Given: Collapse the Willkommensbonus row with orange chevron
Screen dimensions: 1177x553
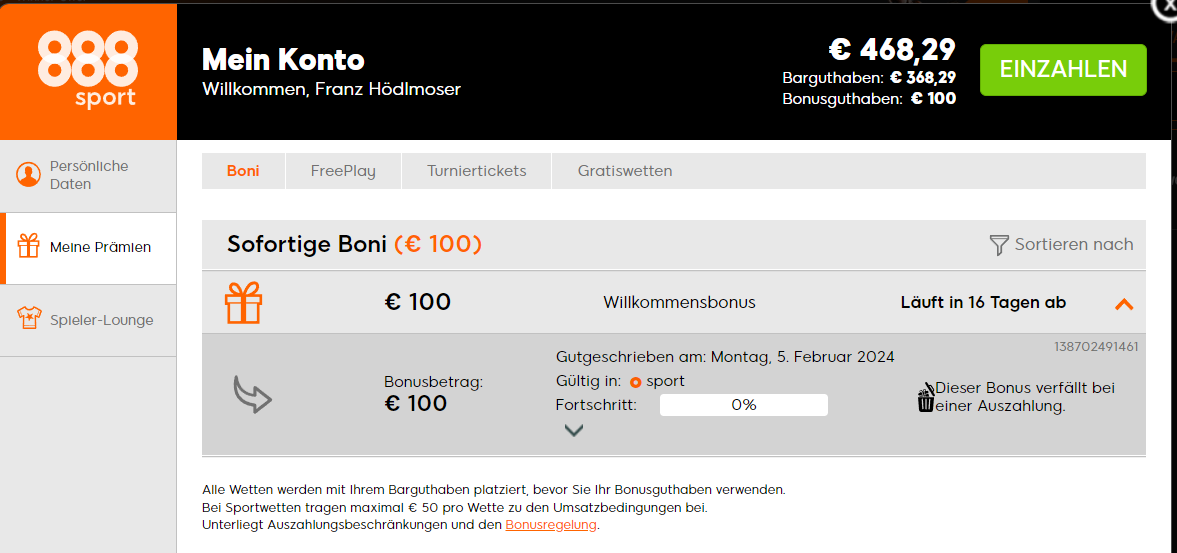Looking at the screenshot, I should [x=1124, y=304].
